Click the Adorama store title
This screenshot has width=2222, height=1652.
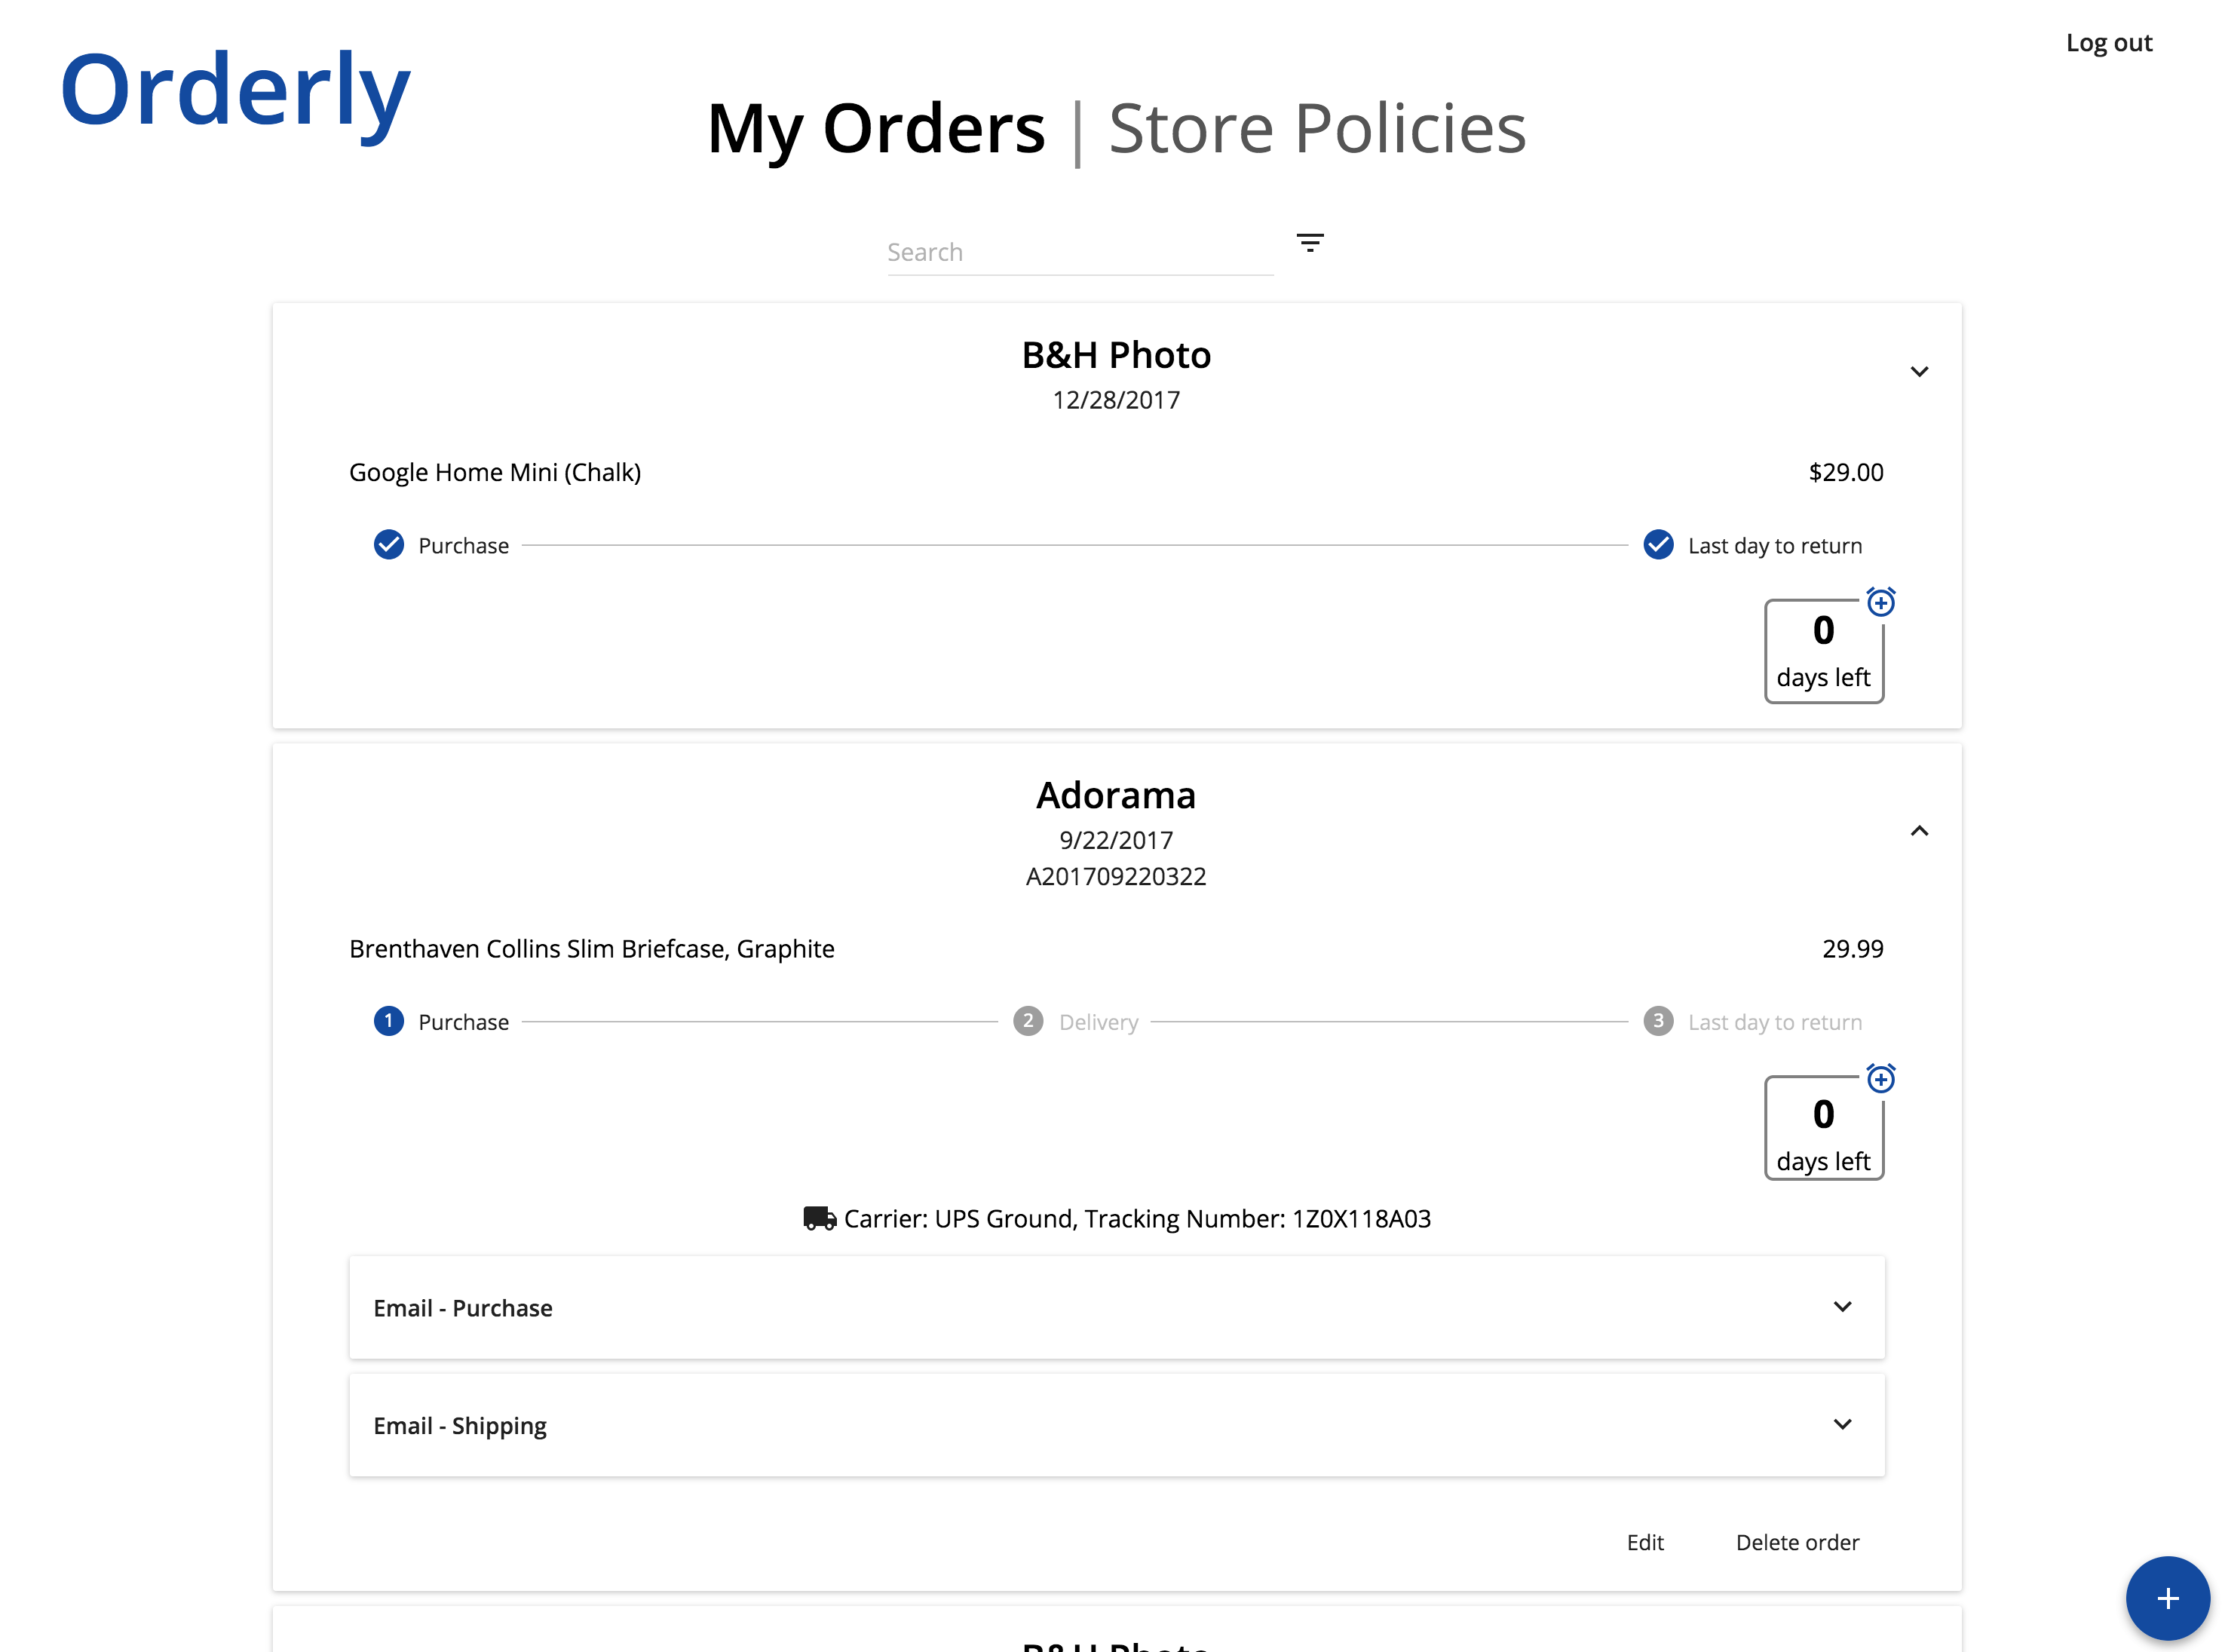1115,795
